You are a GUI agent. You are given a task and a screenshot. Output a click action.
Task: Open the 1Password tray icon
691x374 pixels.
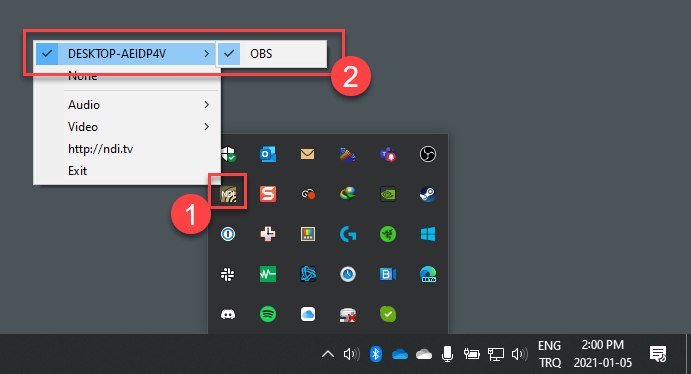click(228, 234)
